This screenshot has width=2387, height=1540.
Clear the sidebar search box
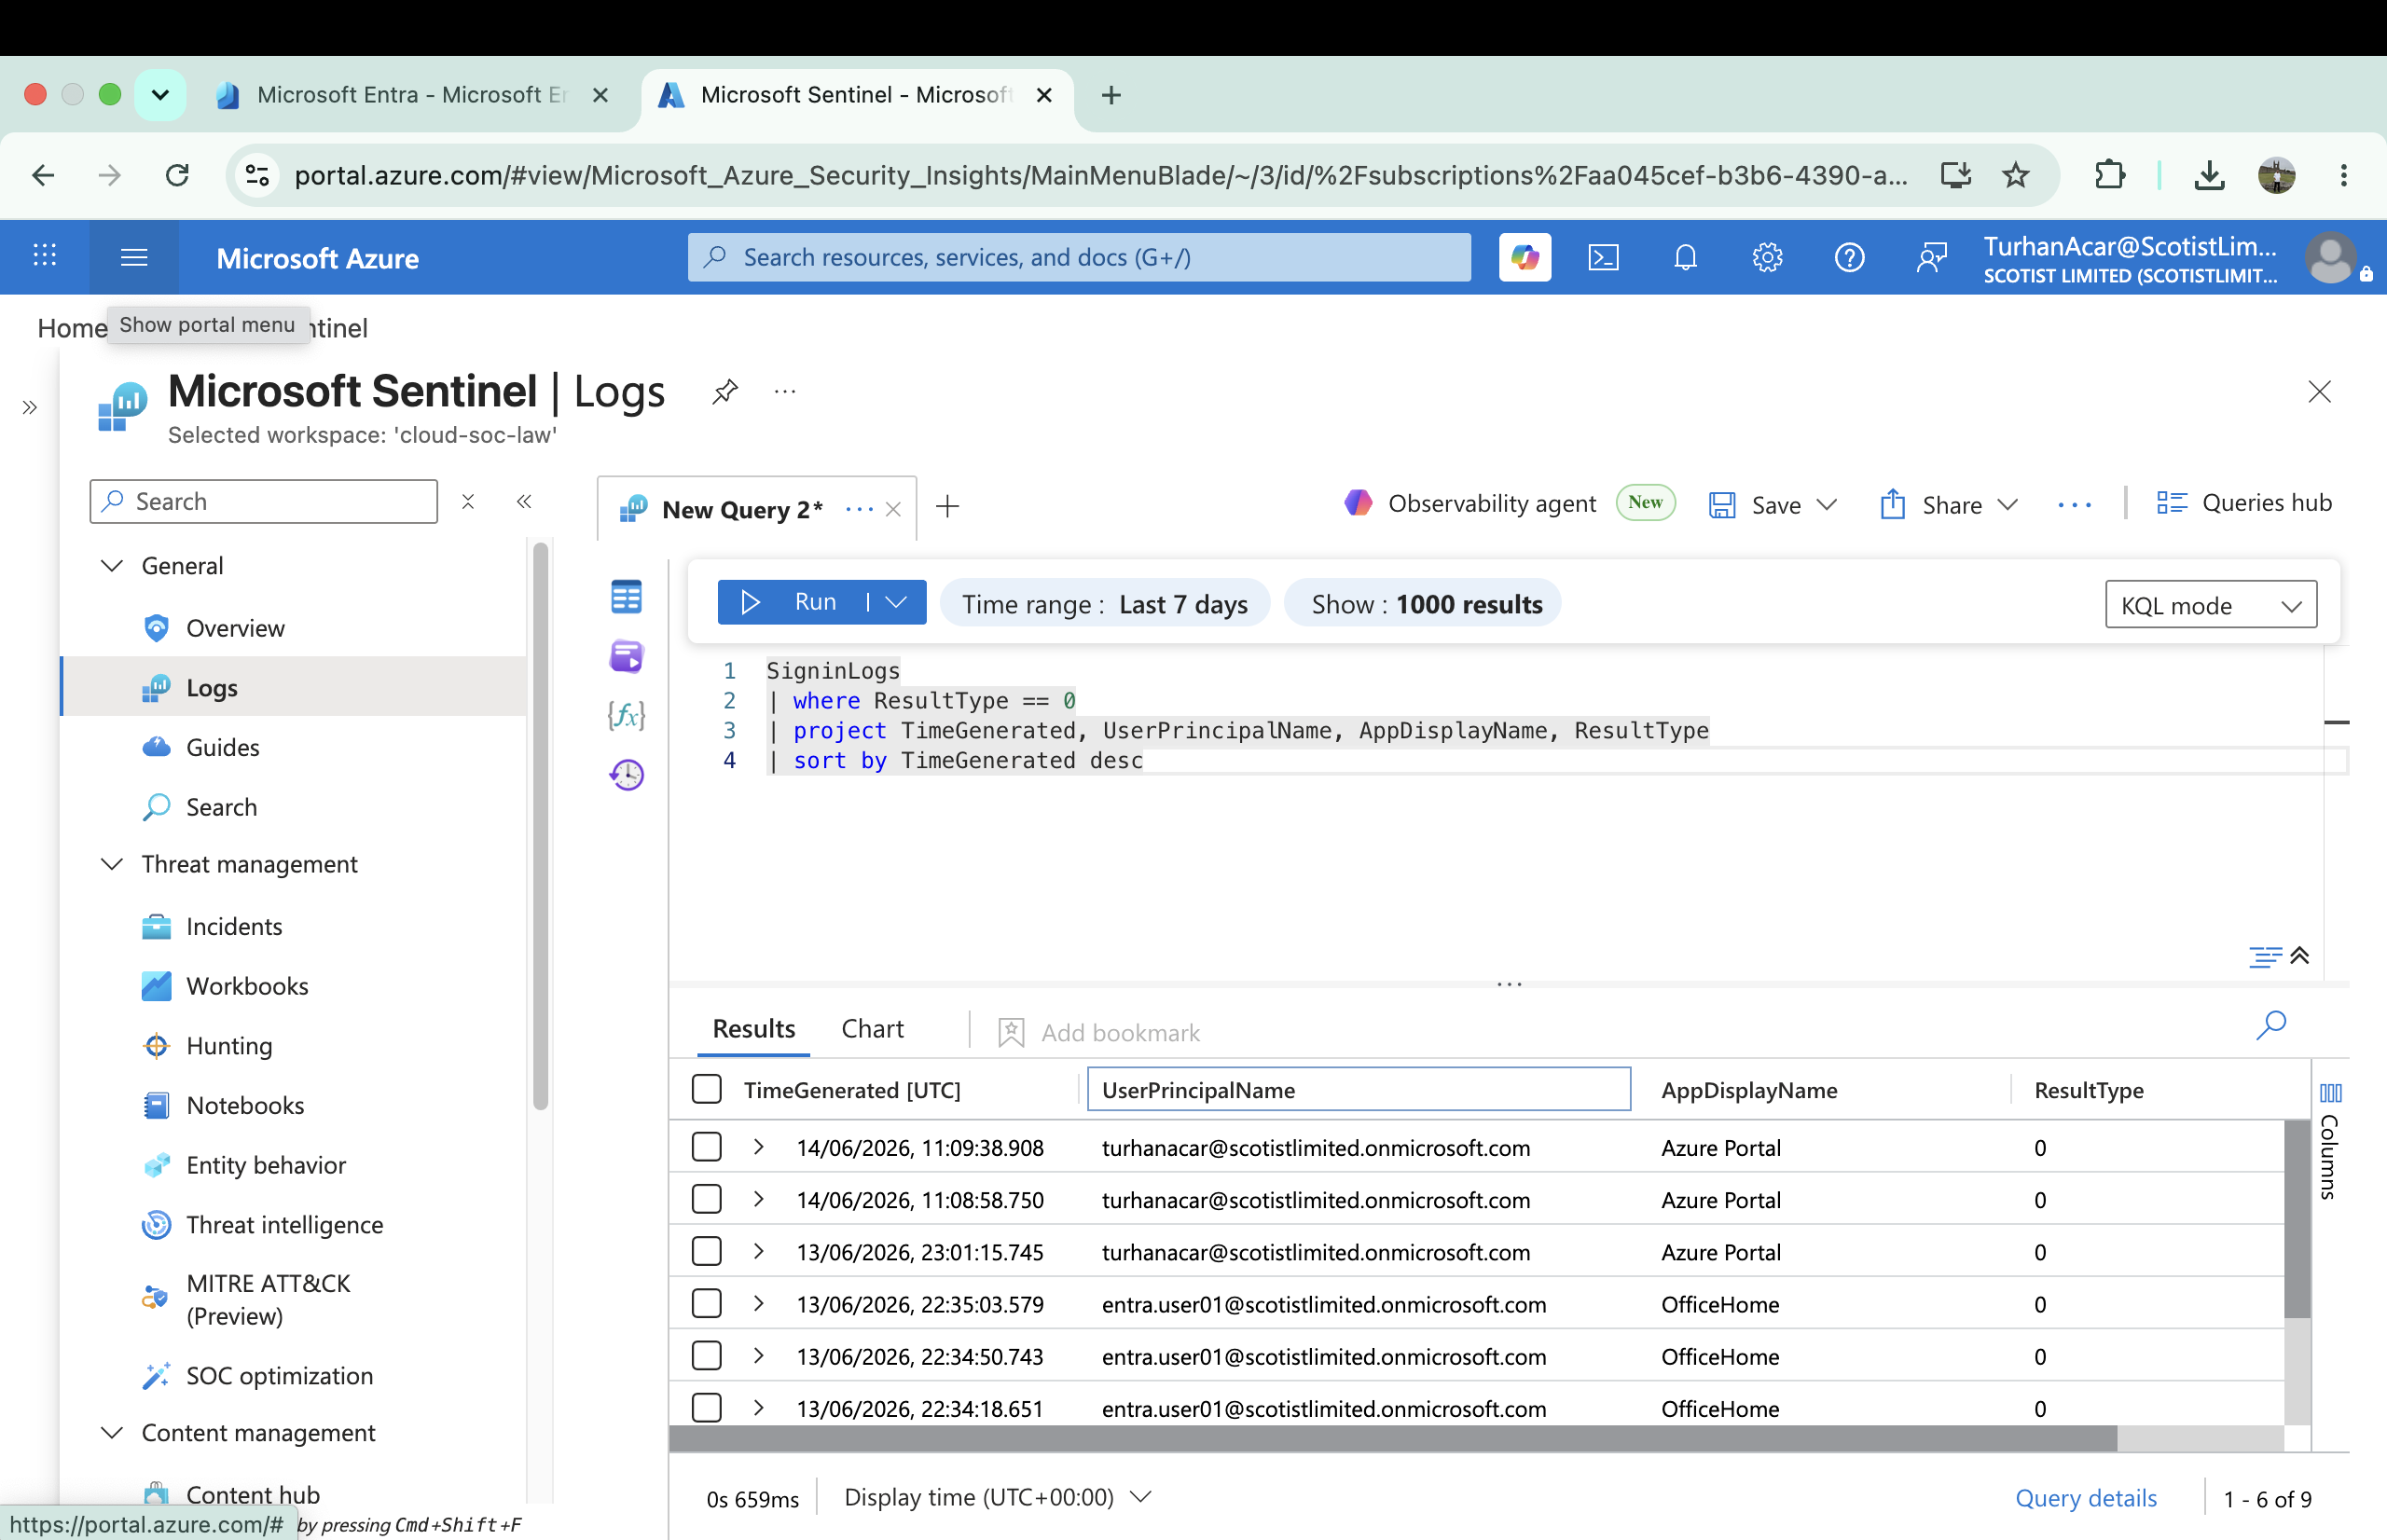coord(468,501)
